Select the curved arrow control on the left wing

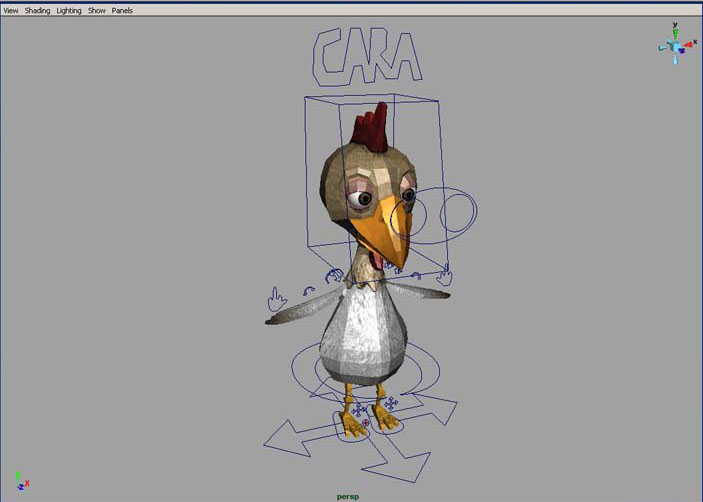click(x=308, y=291)
